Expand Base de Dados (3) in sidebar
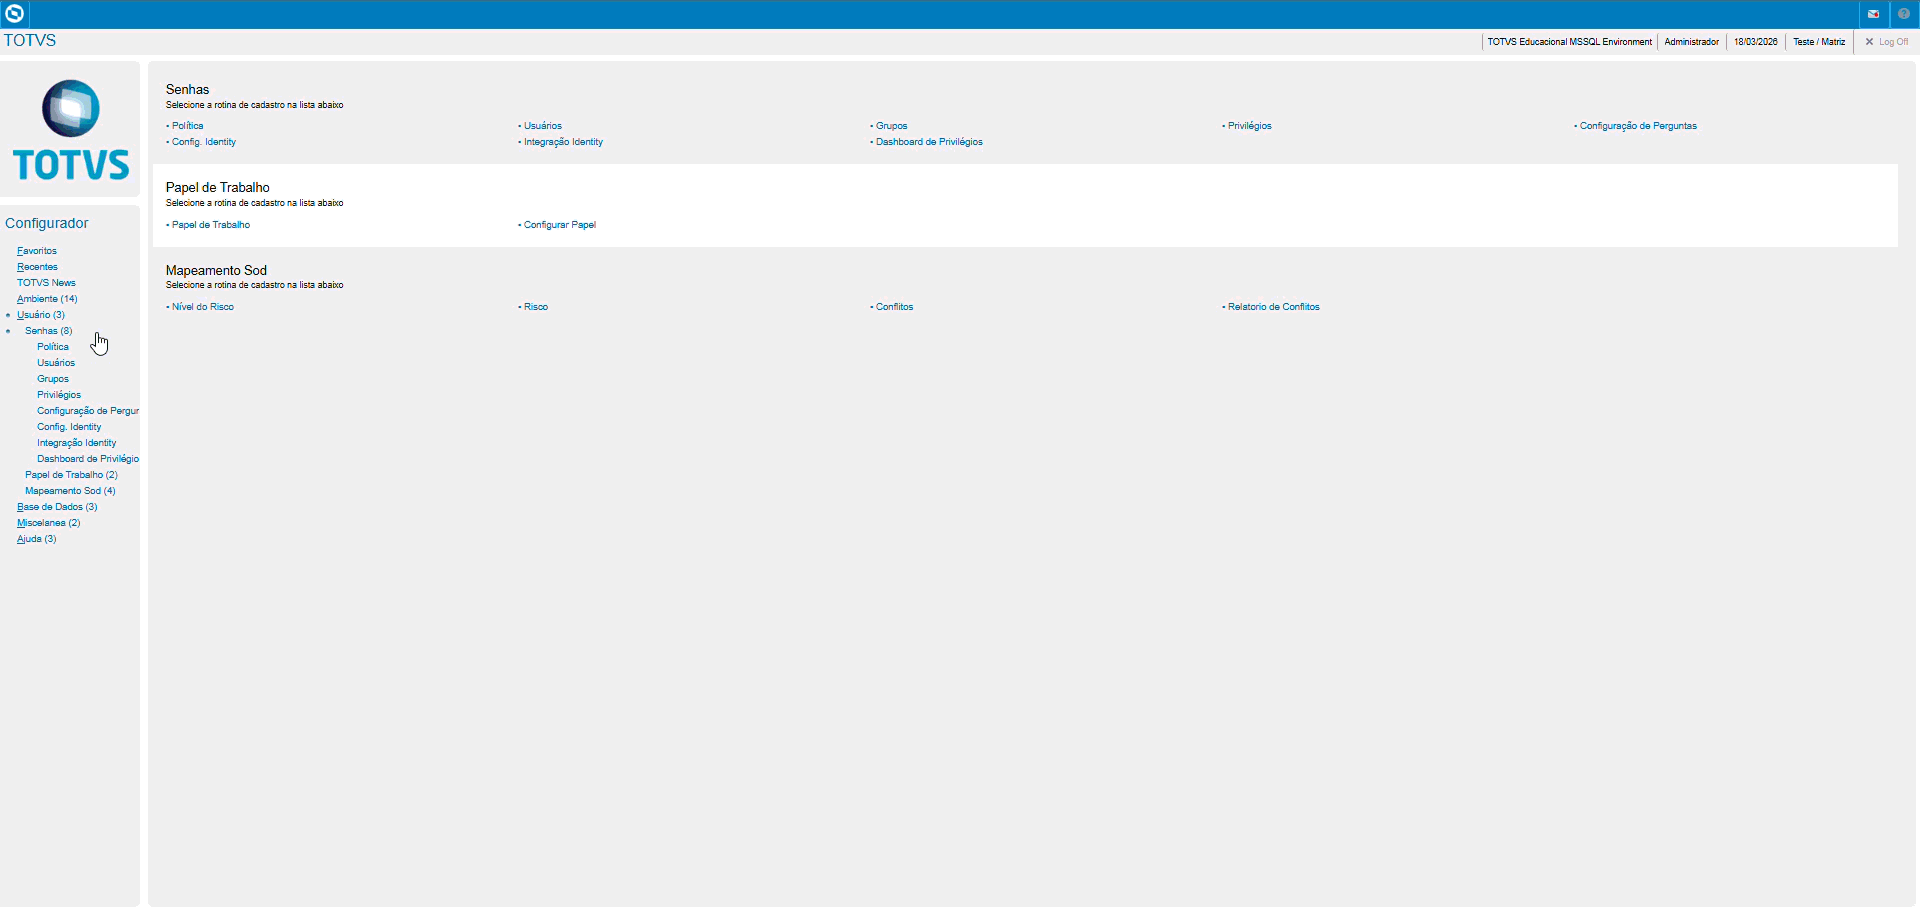 tap(57, 507)
